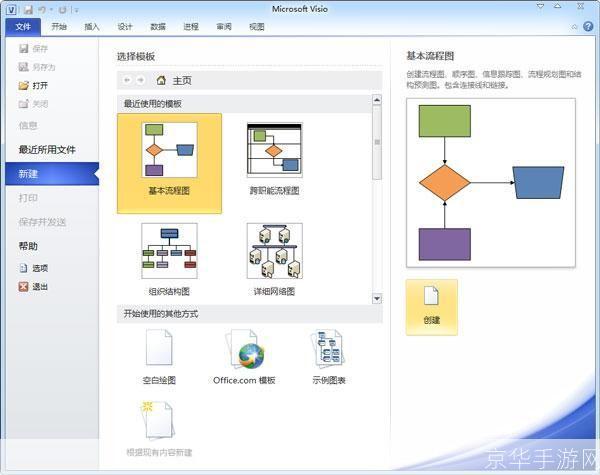Pick the 组织结构图 template icon

point(169,250)
